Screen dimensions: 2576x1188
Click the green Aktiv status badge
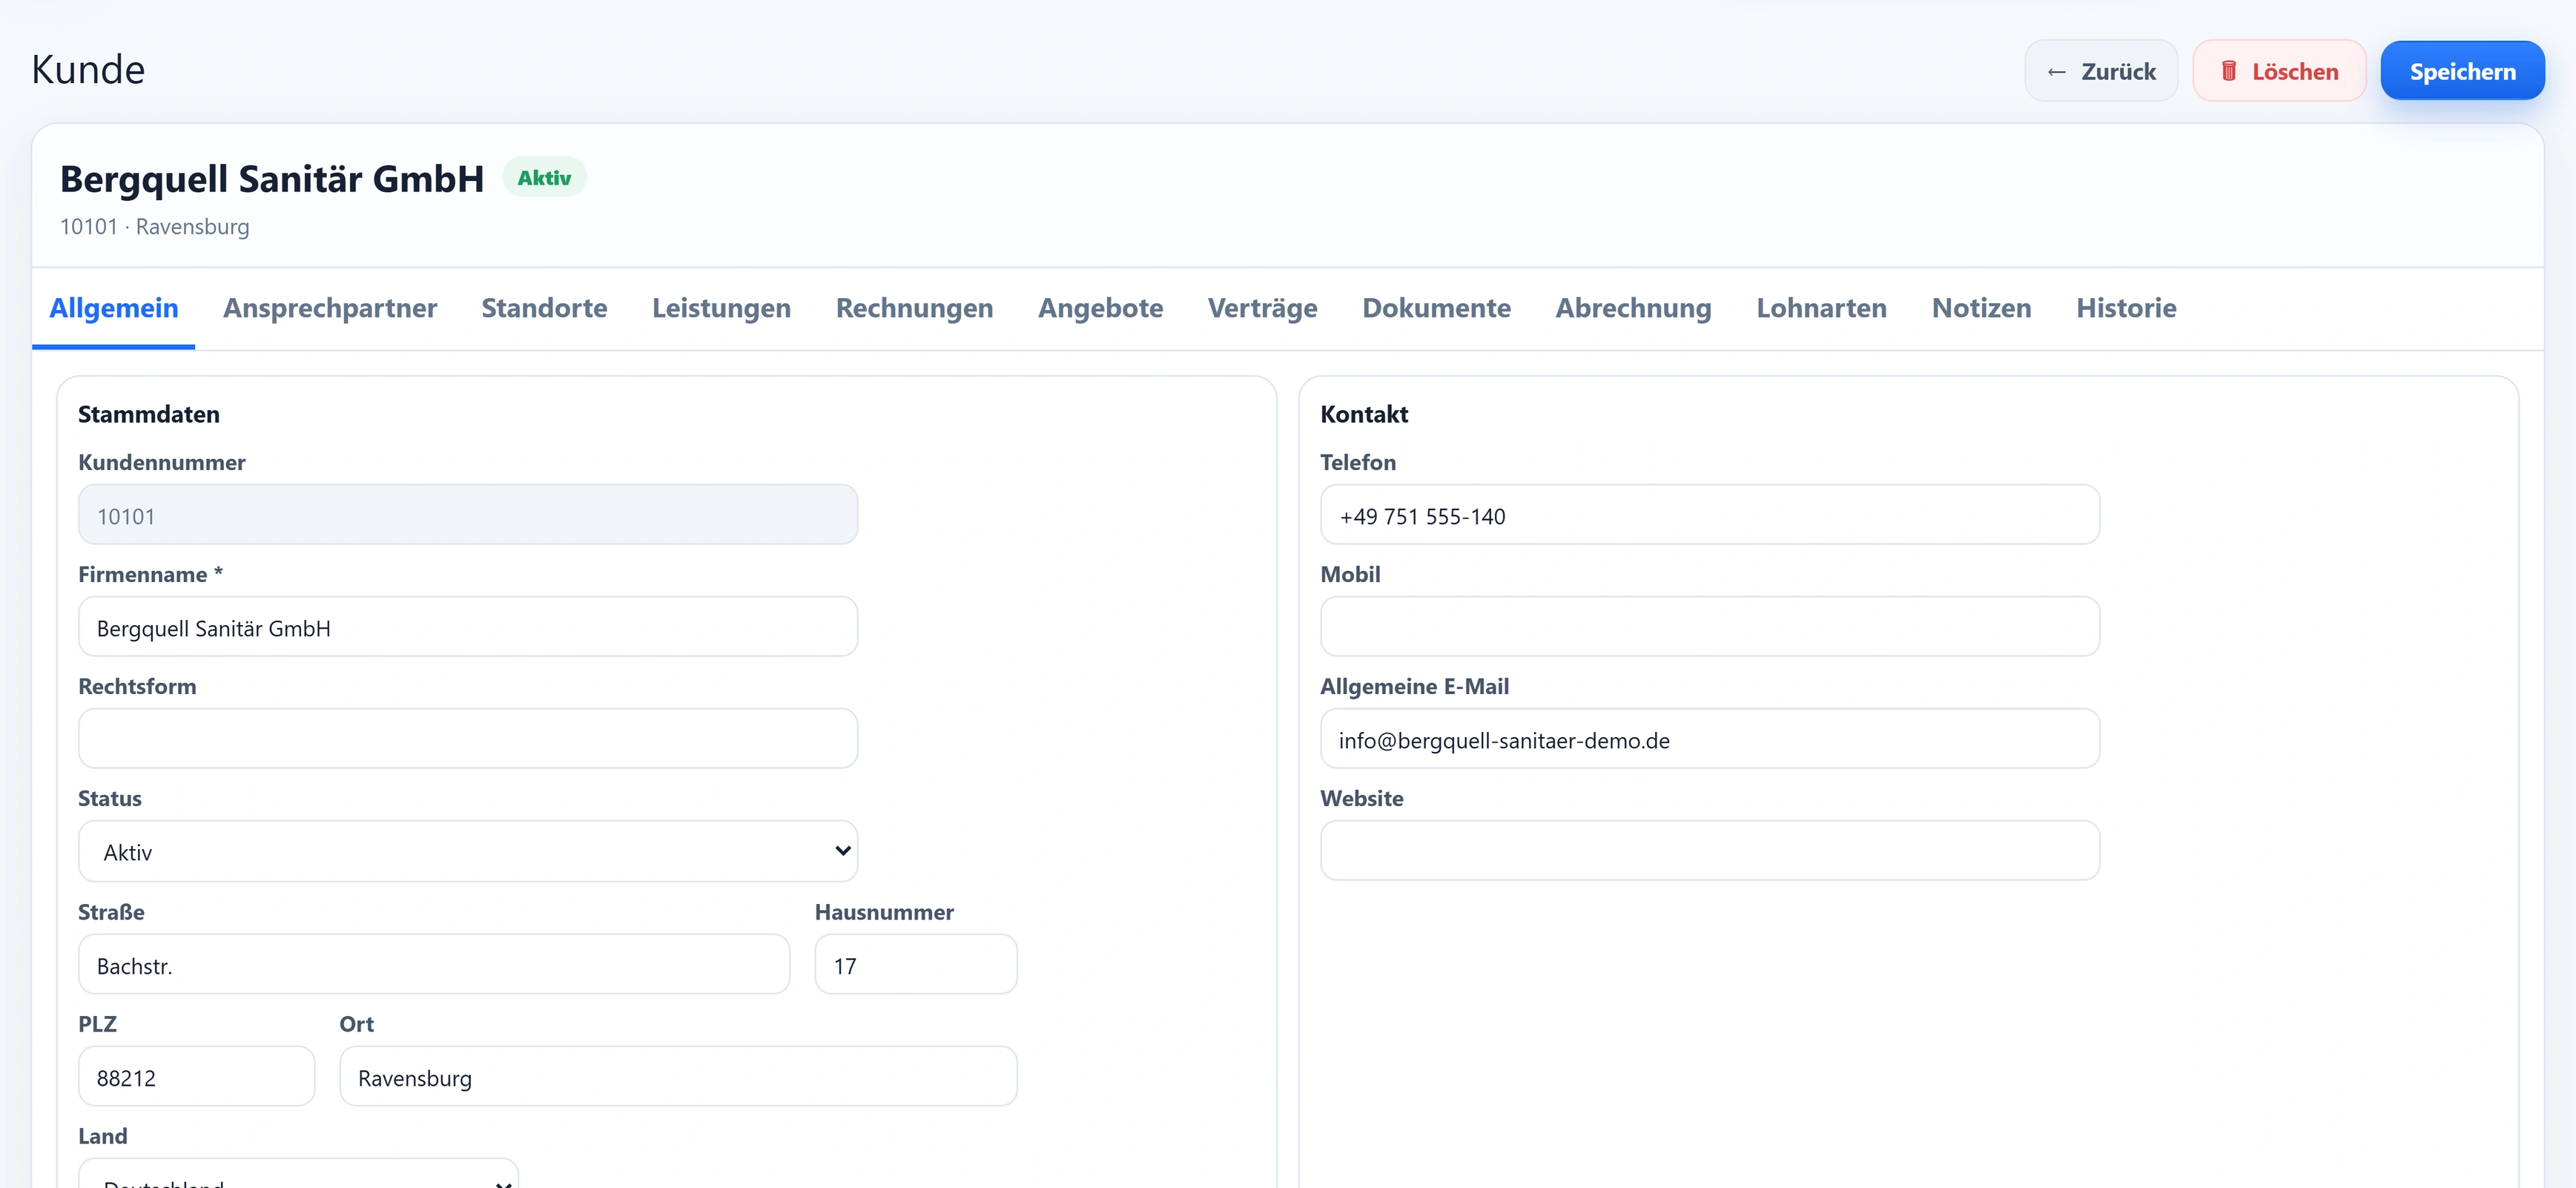[544, 178]
